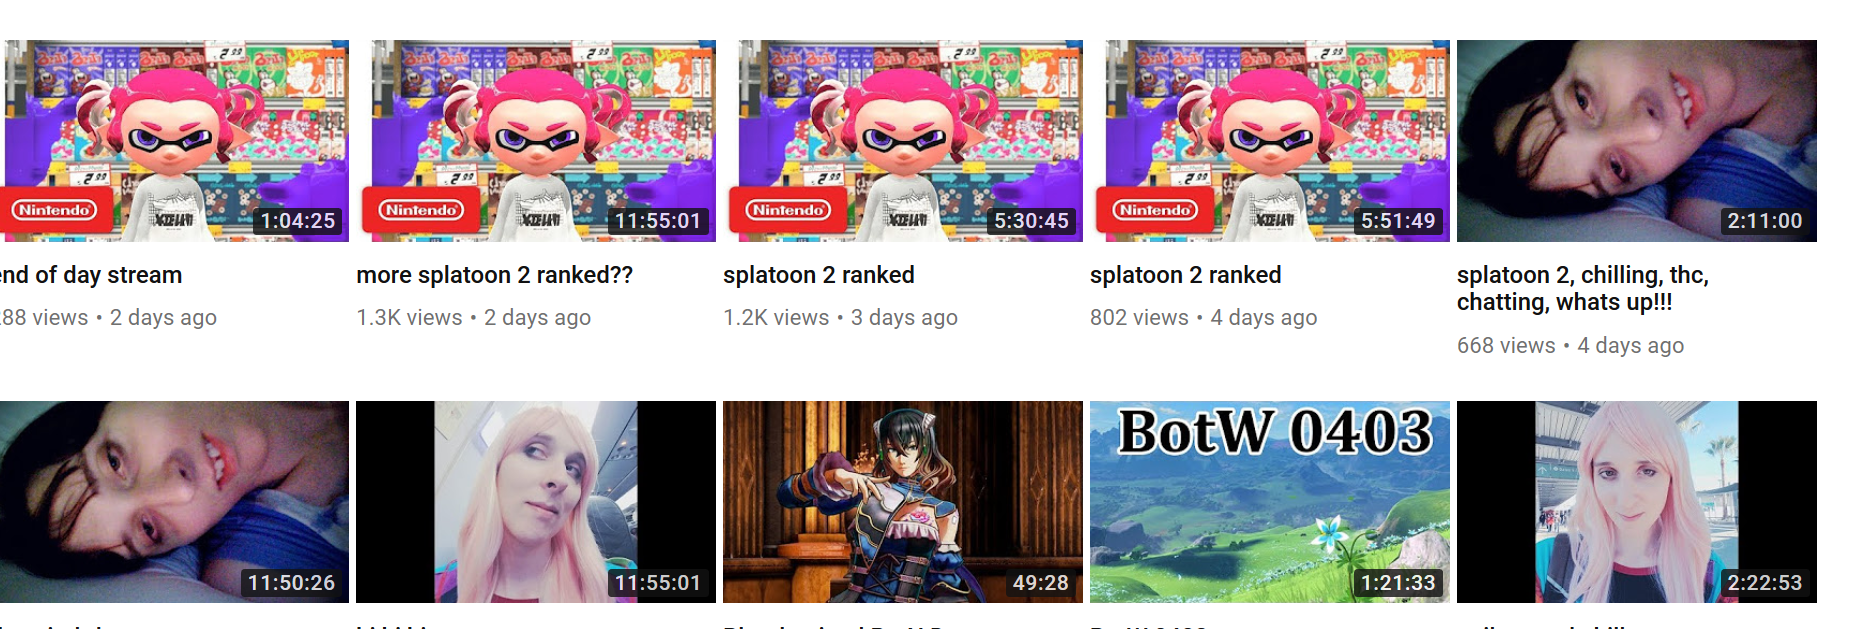Open the 49:28 Bloodstained character thumbnail
Image resolution: width=1857 pixels, height=629 pixels.
(903, 502)
